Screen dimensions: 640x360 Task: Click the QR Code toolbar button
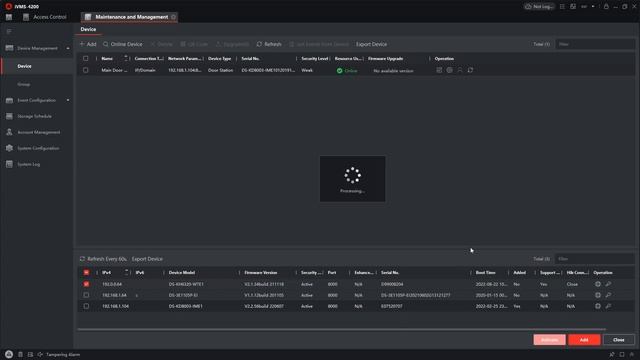click(194, 44)
